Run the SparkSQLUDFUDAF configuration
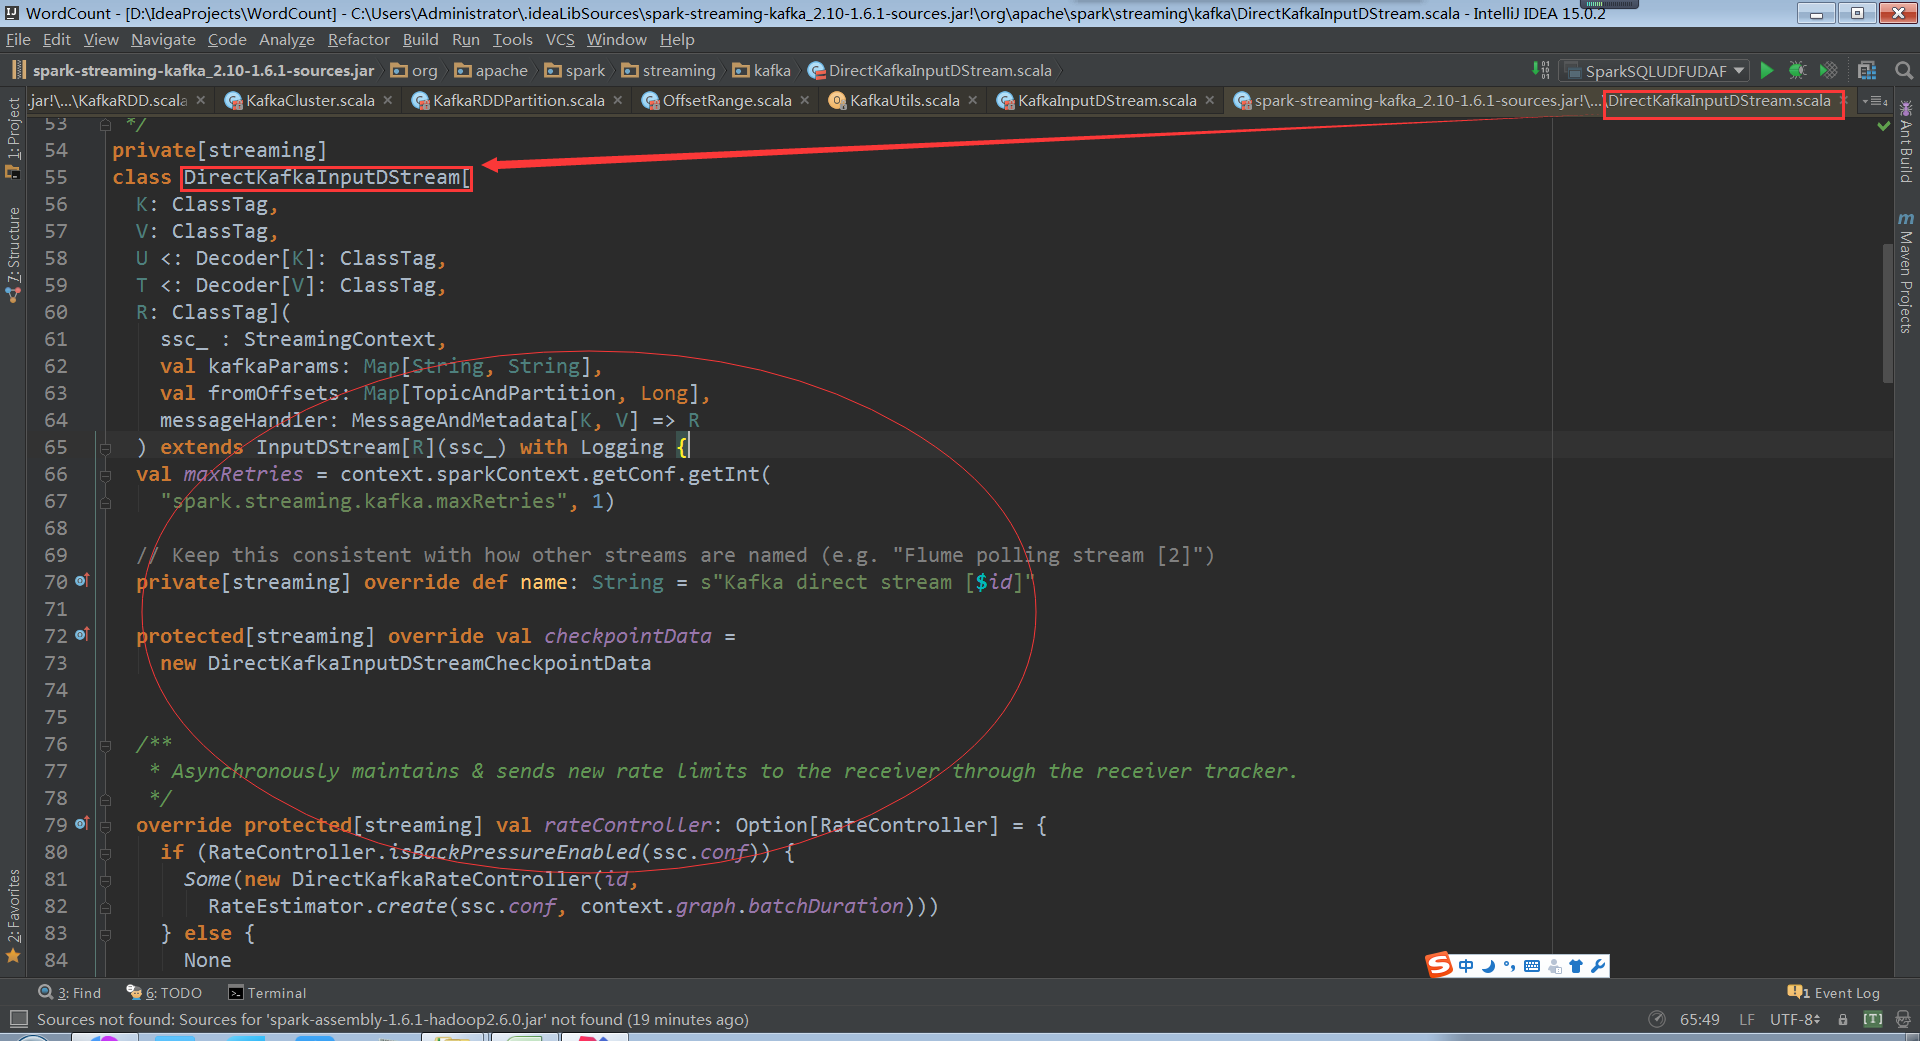This screenshot has height=1041, width=1920. [x=1767, y=70]
